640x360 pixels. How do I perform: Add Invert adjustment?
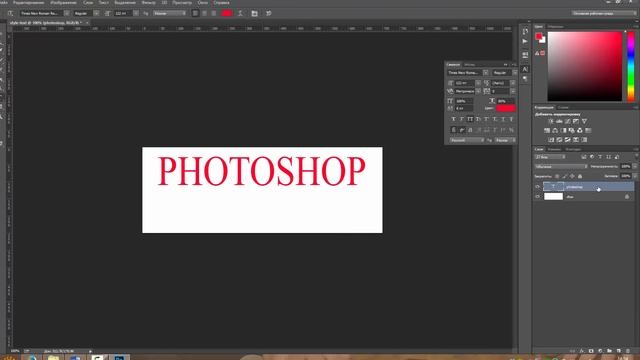point(551,140)
